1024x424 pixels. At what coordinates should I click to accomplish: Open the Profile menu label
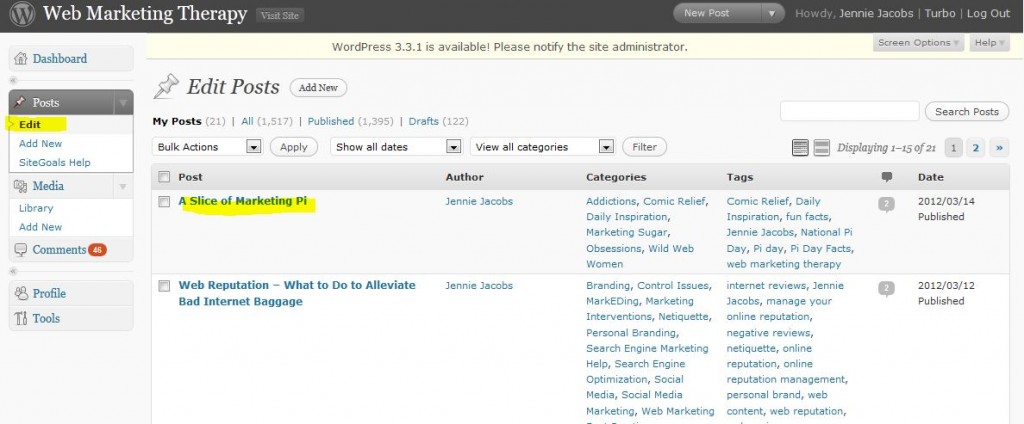[x=50, y=293]
